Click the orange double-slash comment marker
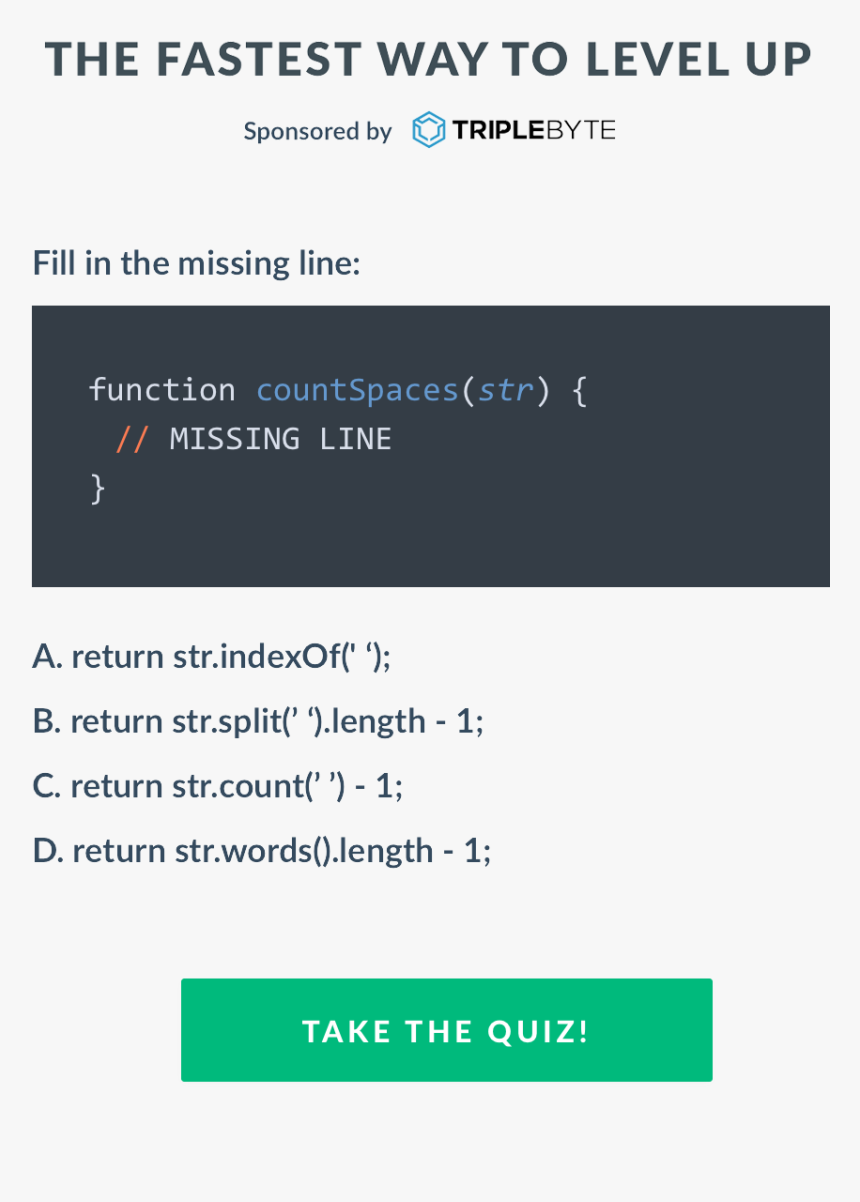The width and height of the screenshot is (860, 1202). coord(131,439)
